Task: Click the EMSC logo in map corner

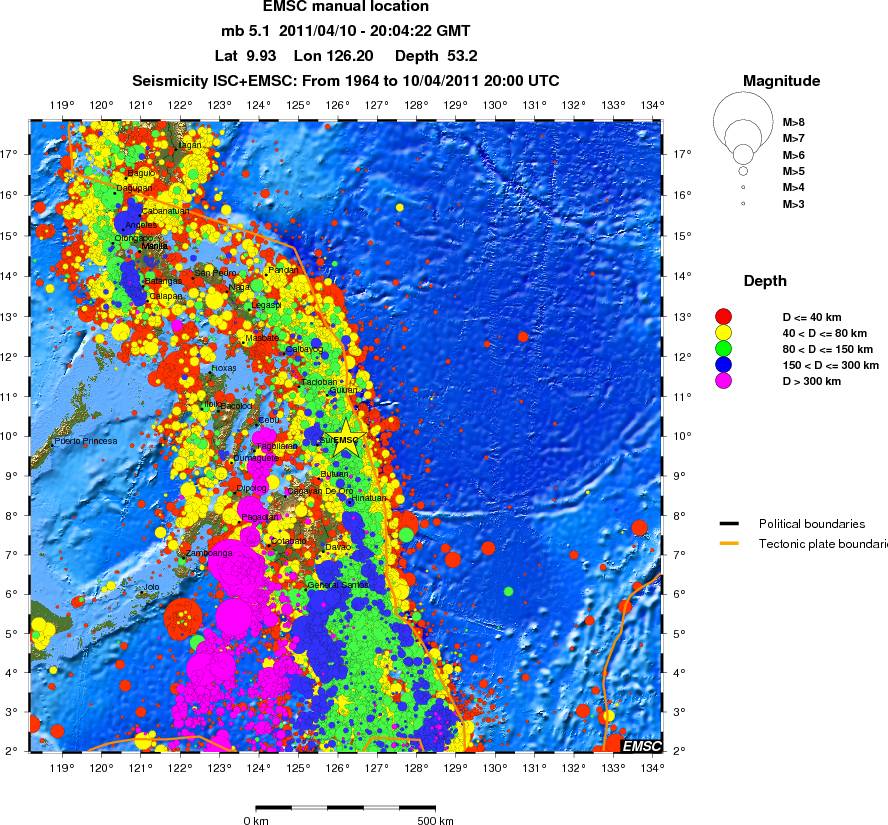Action: pyautogui.click(x=642, y=746)
